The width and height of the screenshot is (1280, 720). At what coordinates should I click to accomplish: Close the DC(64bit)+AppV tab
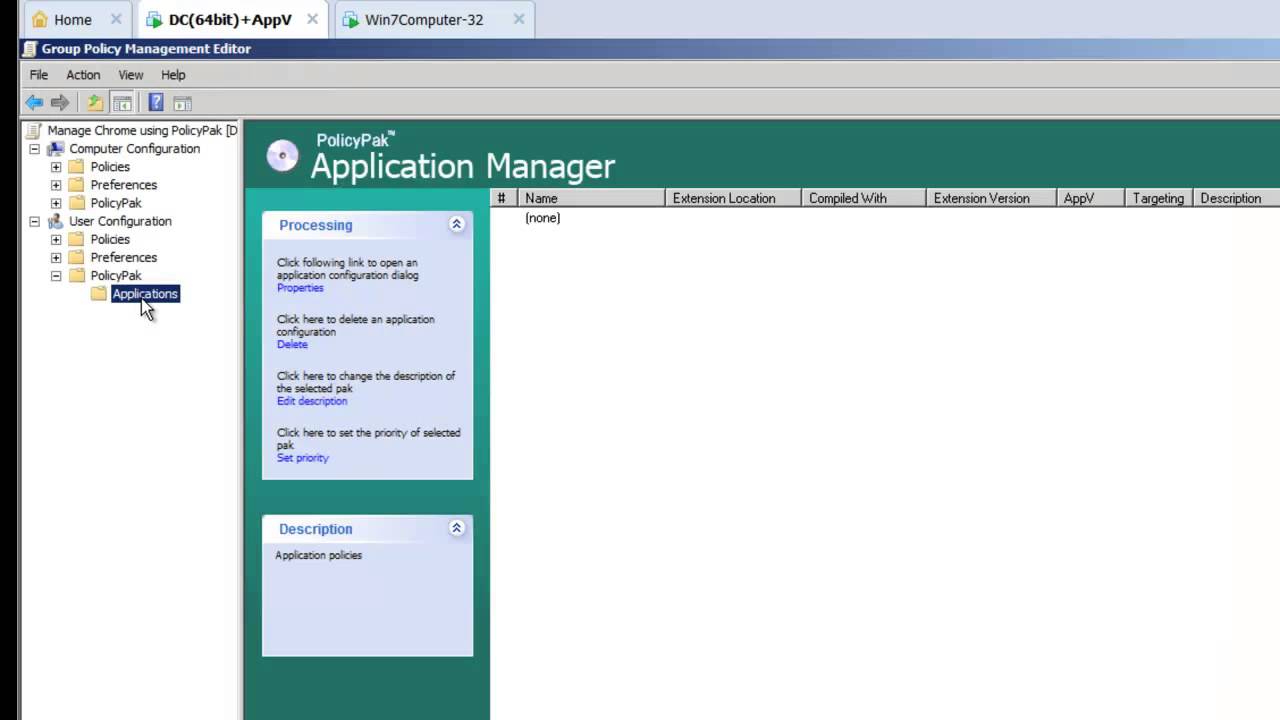click(312, 19)
